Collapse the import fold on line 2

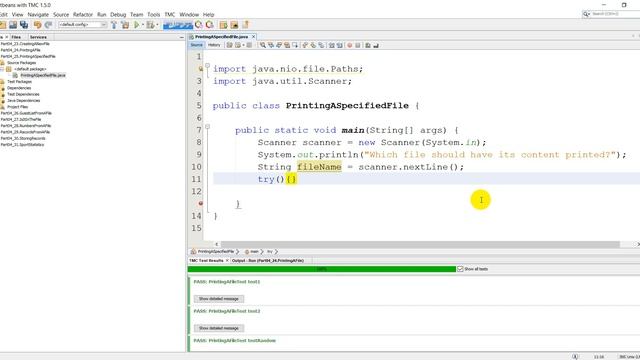[207, 66]
